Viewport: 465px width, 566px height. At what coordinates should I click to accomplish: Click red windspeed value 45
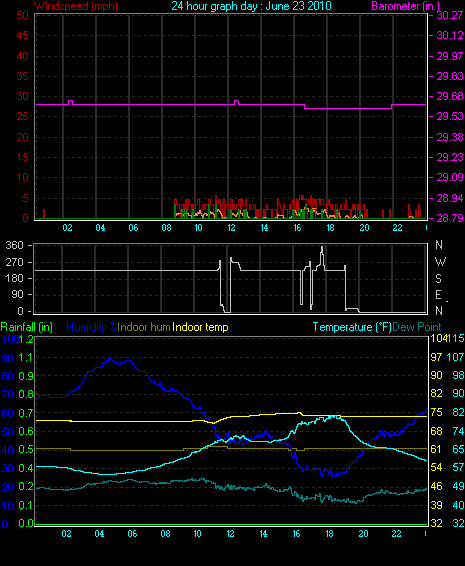(x=22, y=35)
